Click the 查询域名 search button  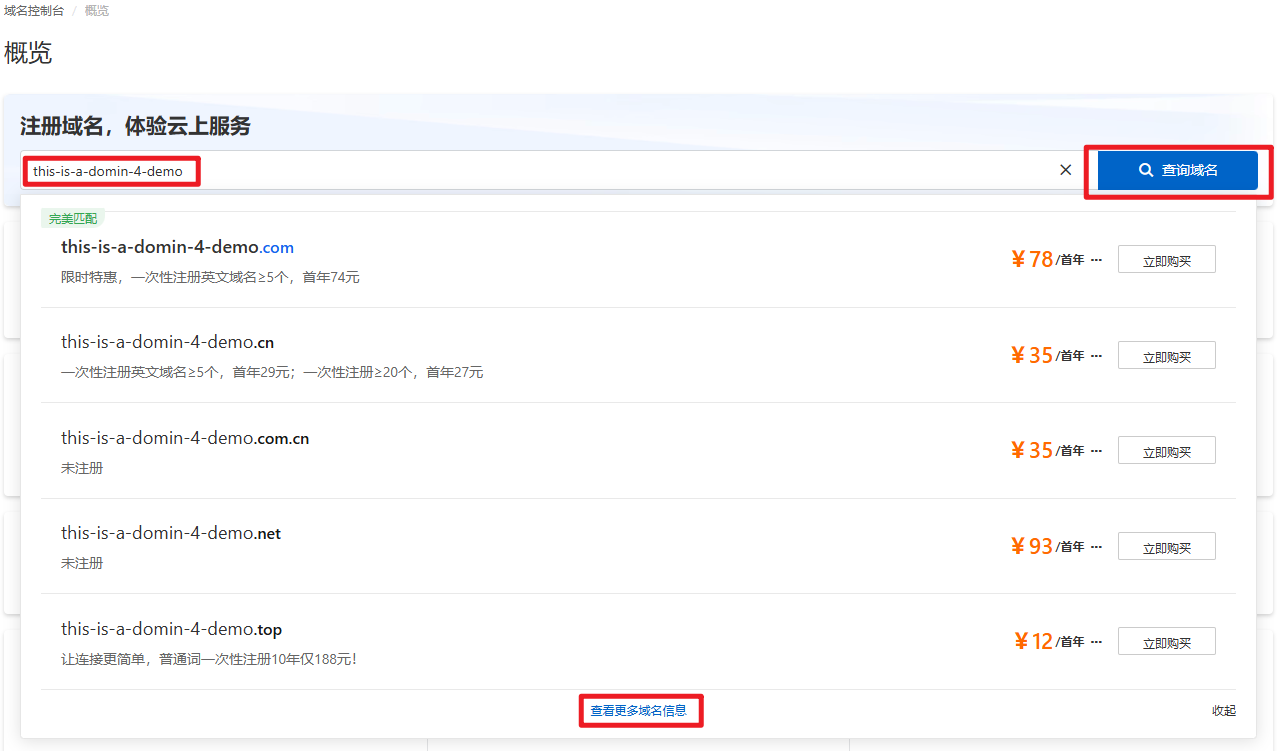point(1177,170)
